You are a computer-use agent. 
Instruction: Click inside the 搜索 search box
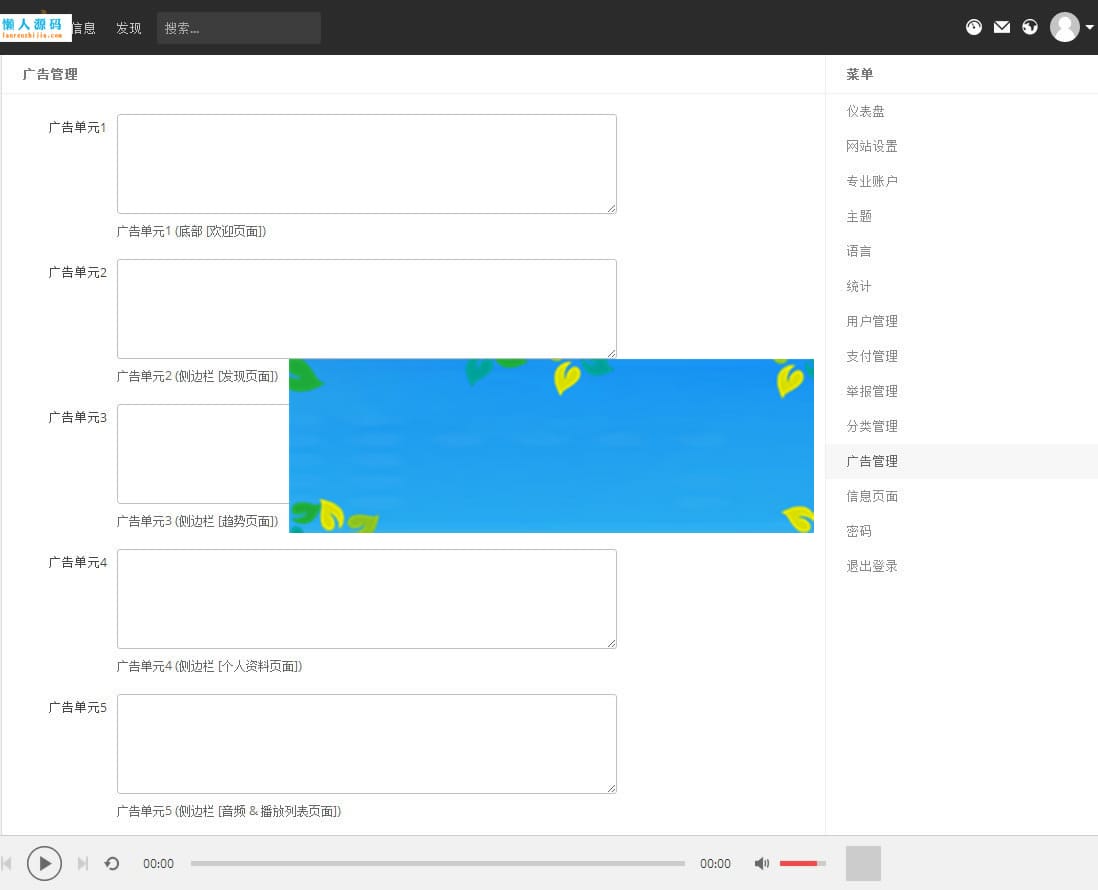coord(238,27)
